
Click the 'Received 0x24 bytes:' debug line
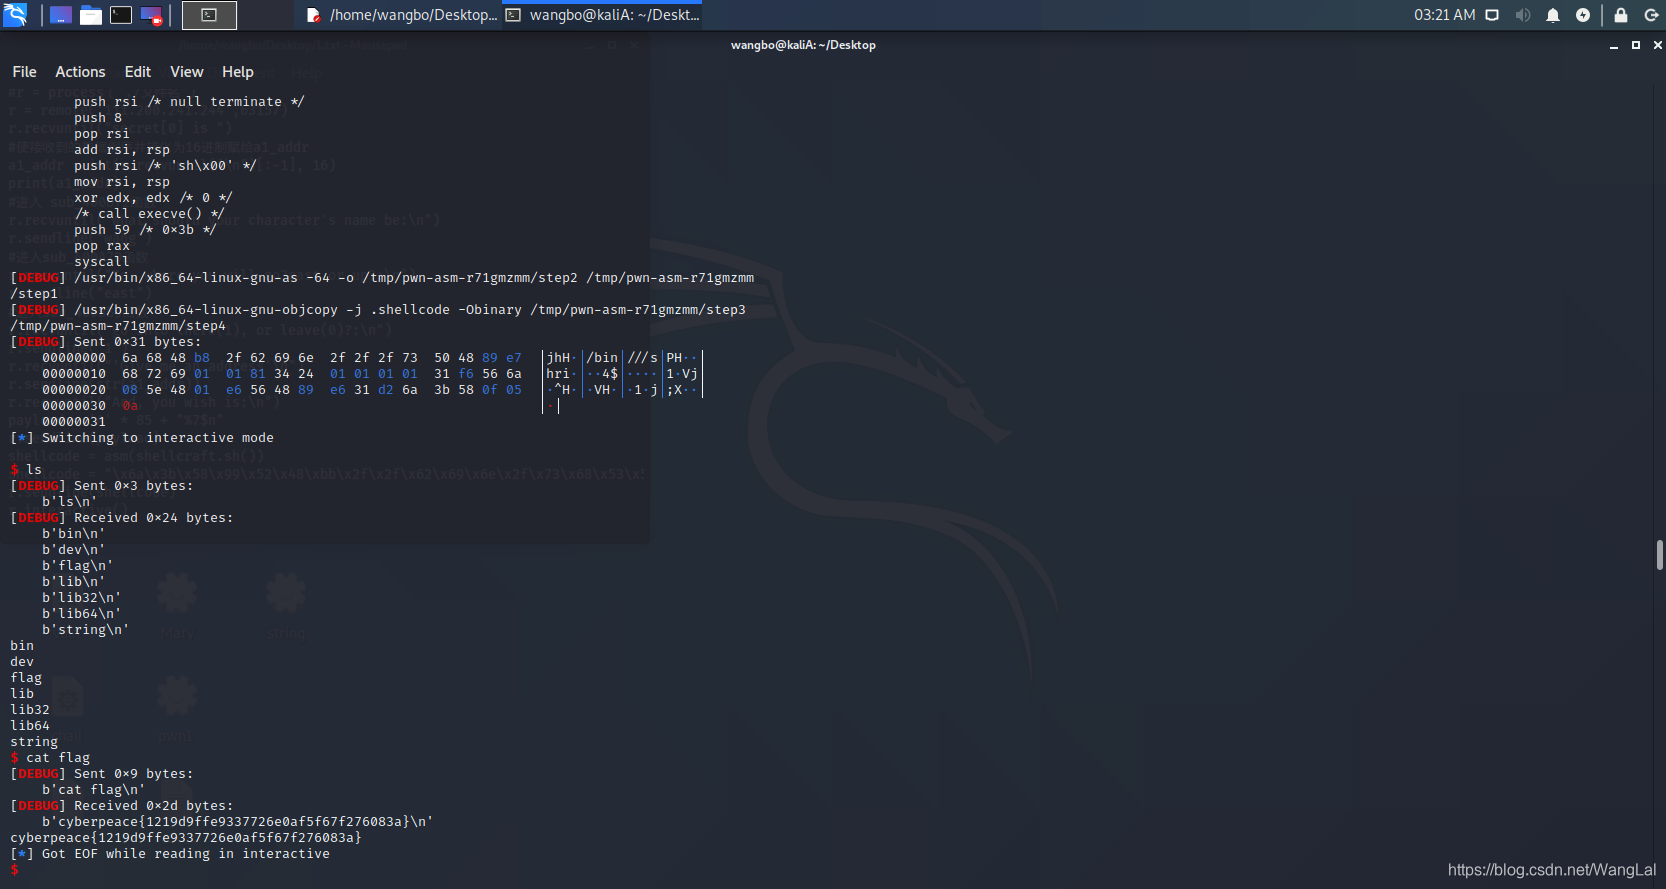[x=122, y=518]
